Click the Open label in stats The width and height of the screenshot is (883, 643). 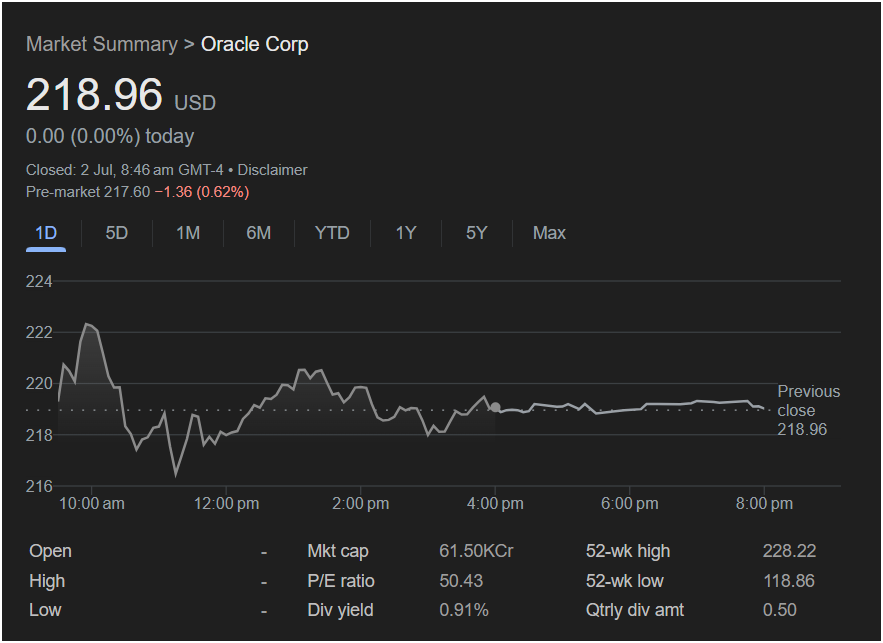50,551
